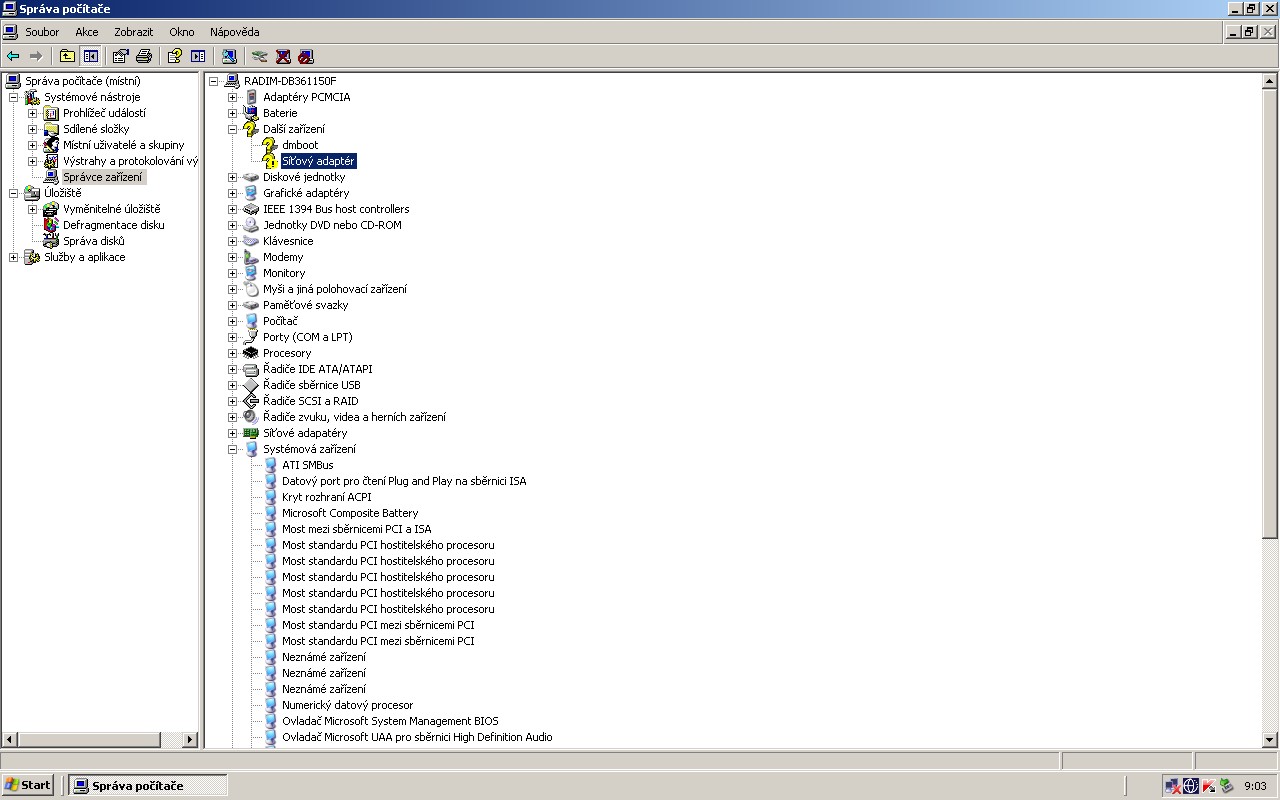Click the Start button
This screenshot has width=1280, height=800.
tap(28, 785)
